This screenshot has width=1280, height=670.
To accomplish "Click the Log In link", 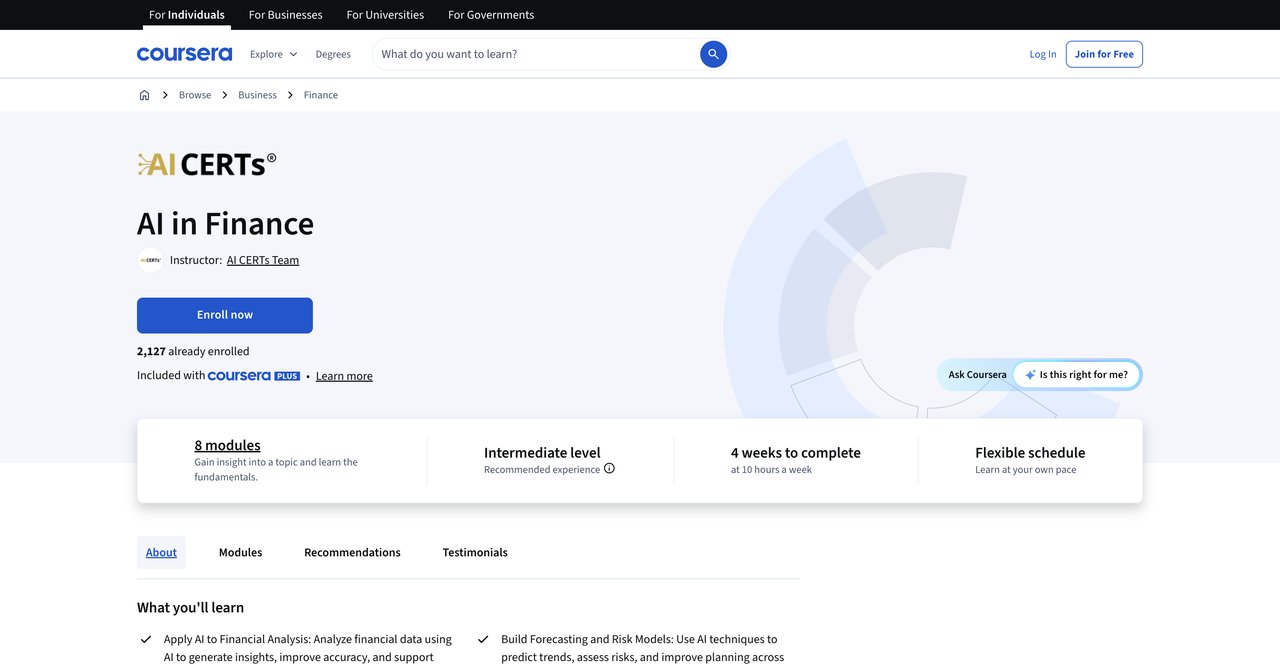I will [1043, 54].
